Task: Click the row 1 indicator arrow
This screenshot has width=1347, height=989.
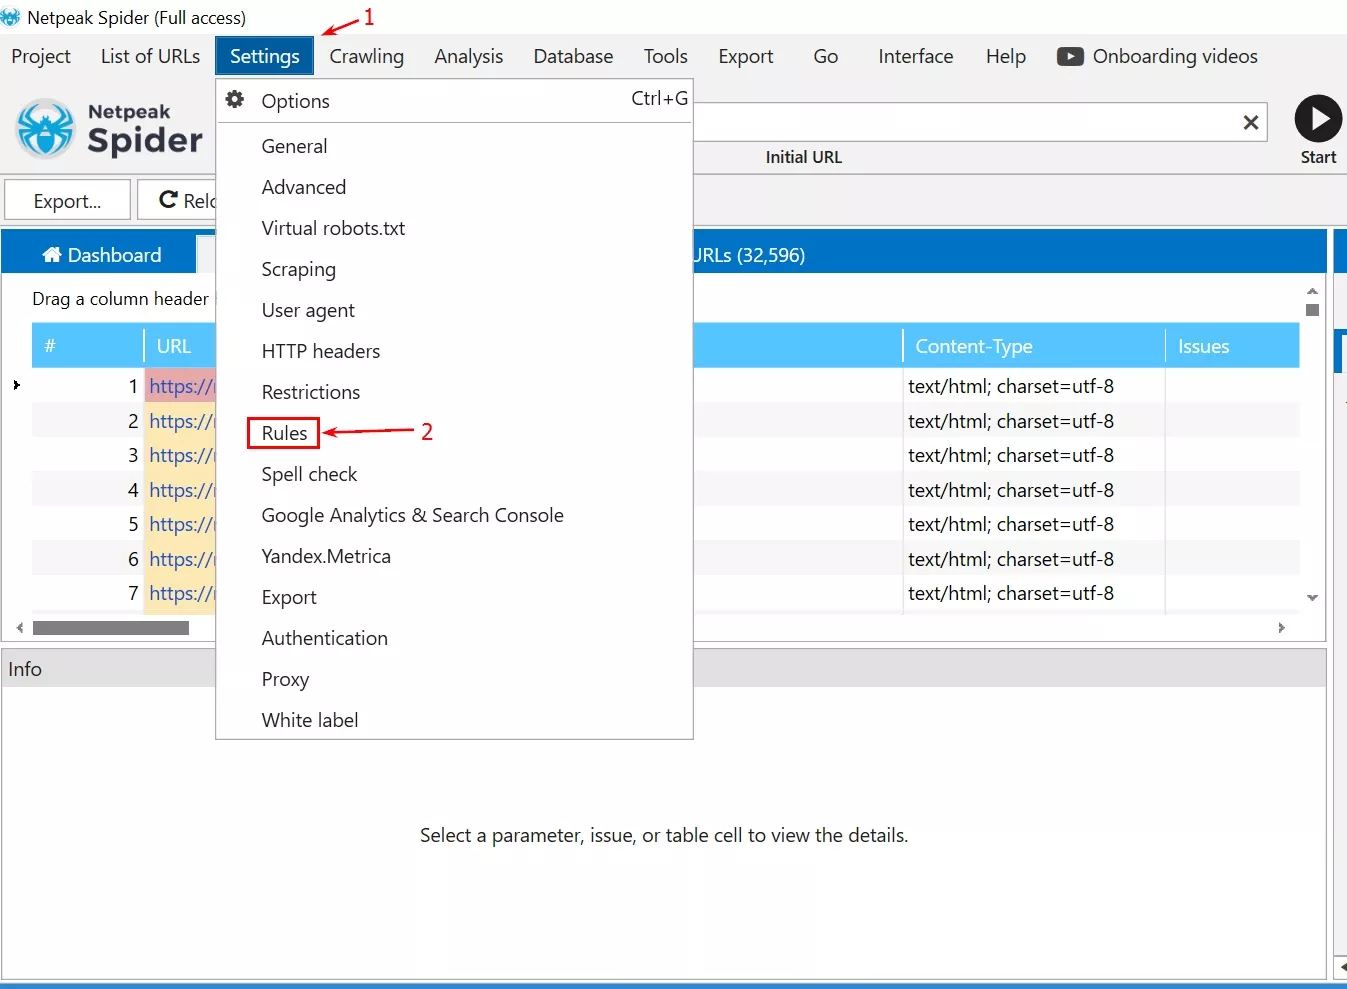Action: pos(16,385)
